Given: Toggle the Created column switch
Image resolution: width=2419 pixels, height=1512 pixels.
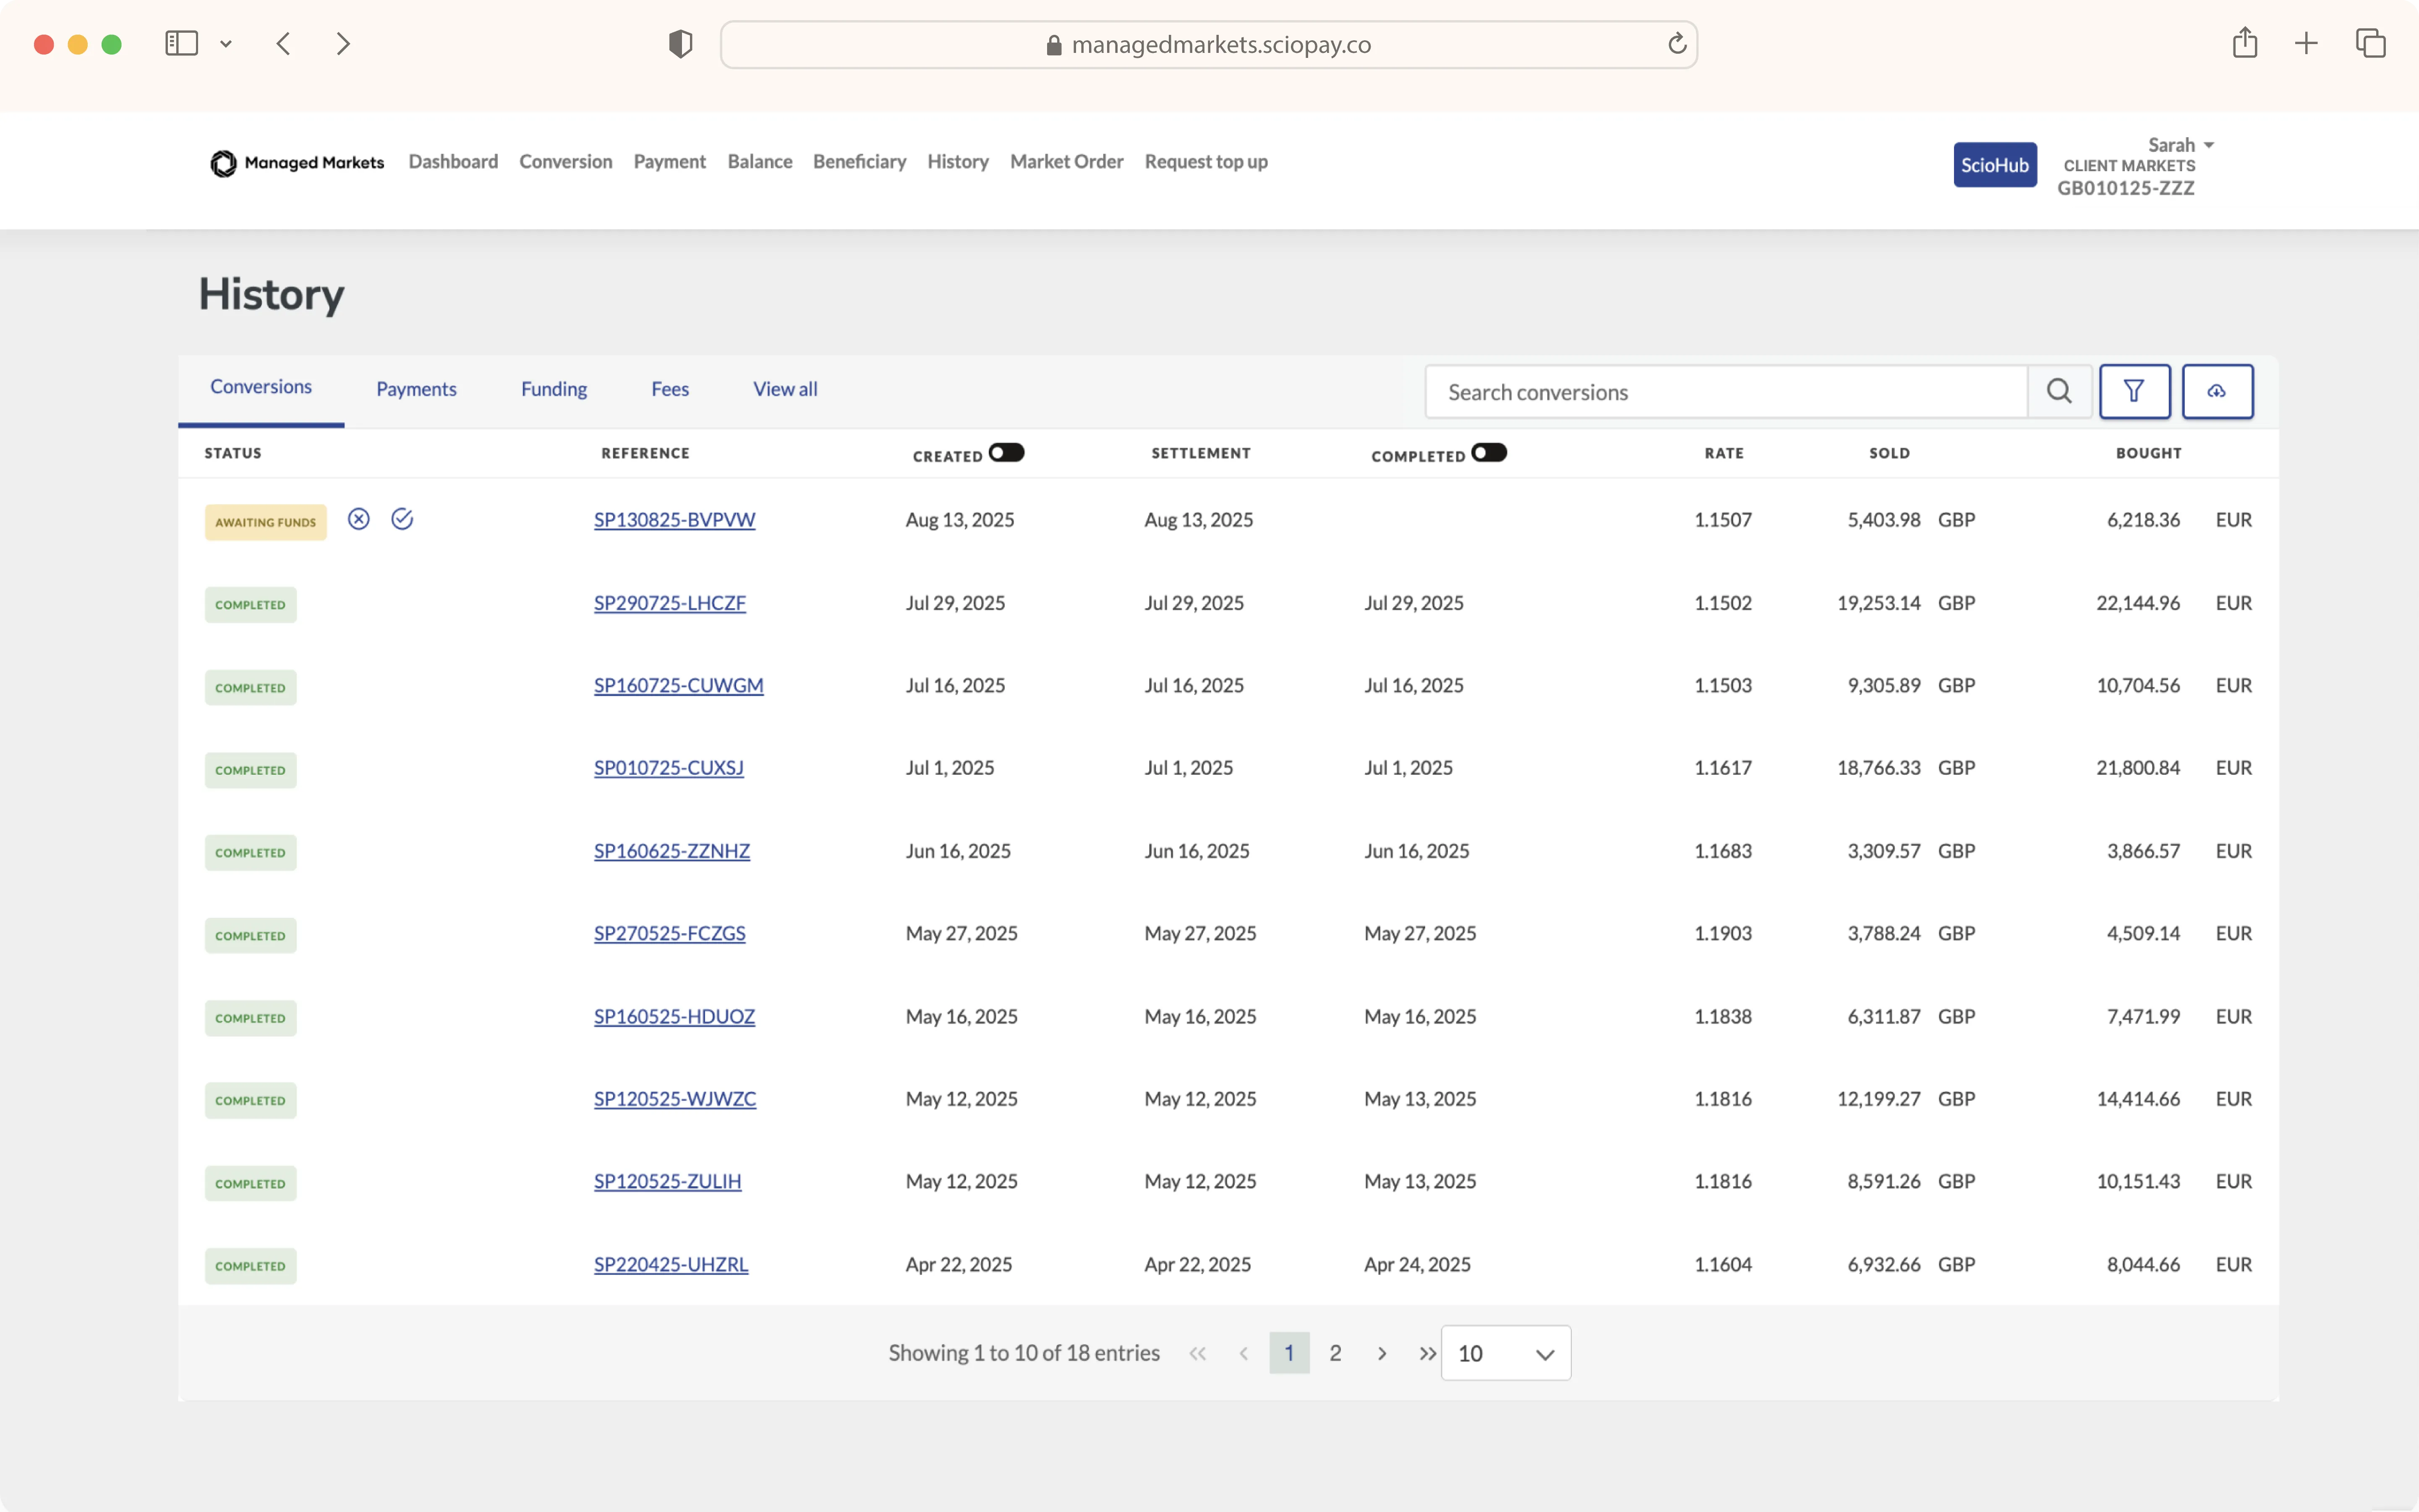Looking at the screenshot, I should [1006, 453].
